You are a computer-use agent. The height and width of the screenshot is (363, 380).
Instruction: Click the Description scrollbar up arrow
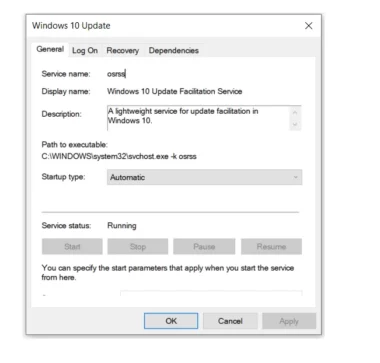pos(295,112)
